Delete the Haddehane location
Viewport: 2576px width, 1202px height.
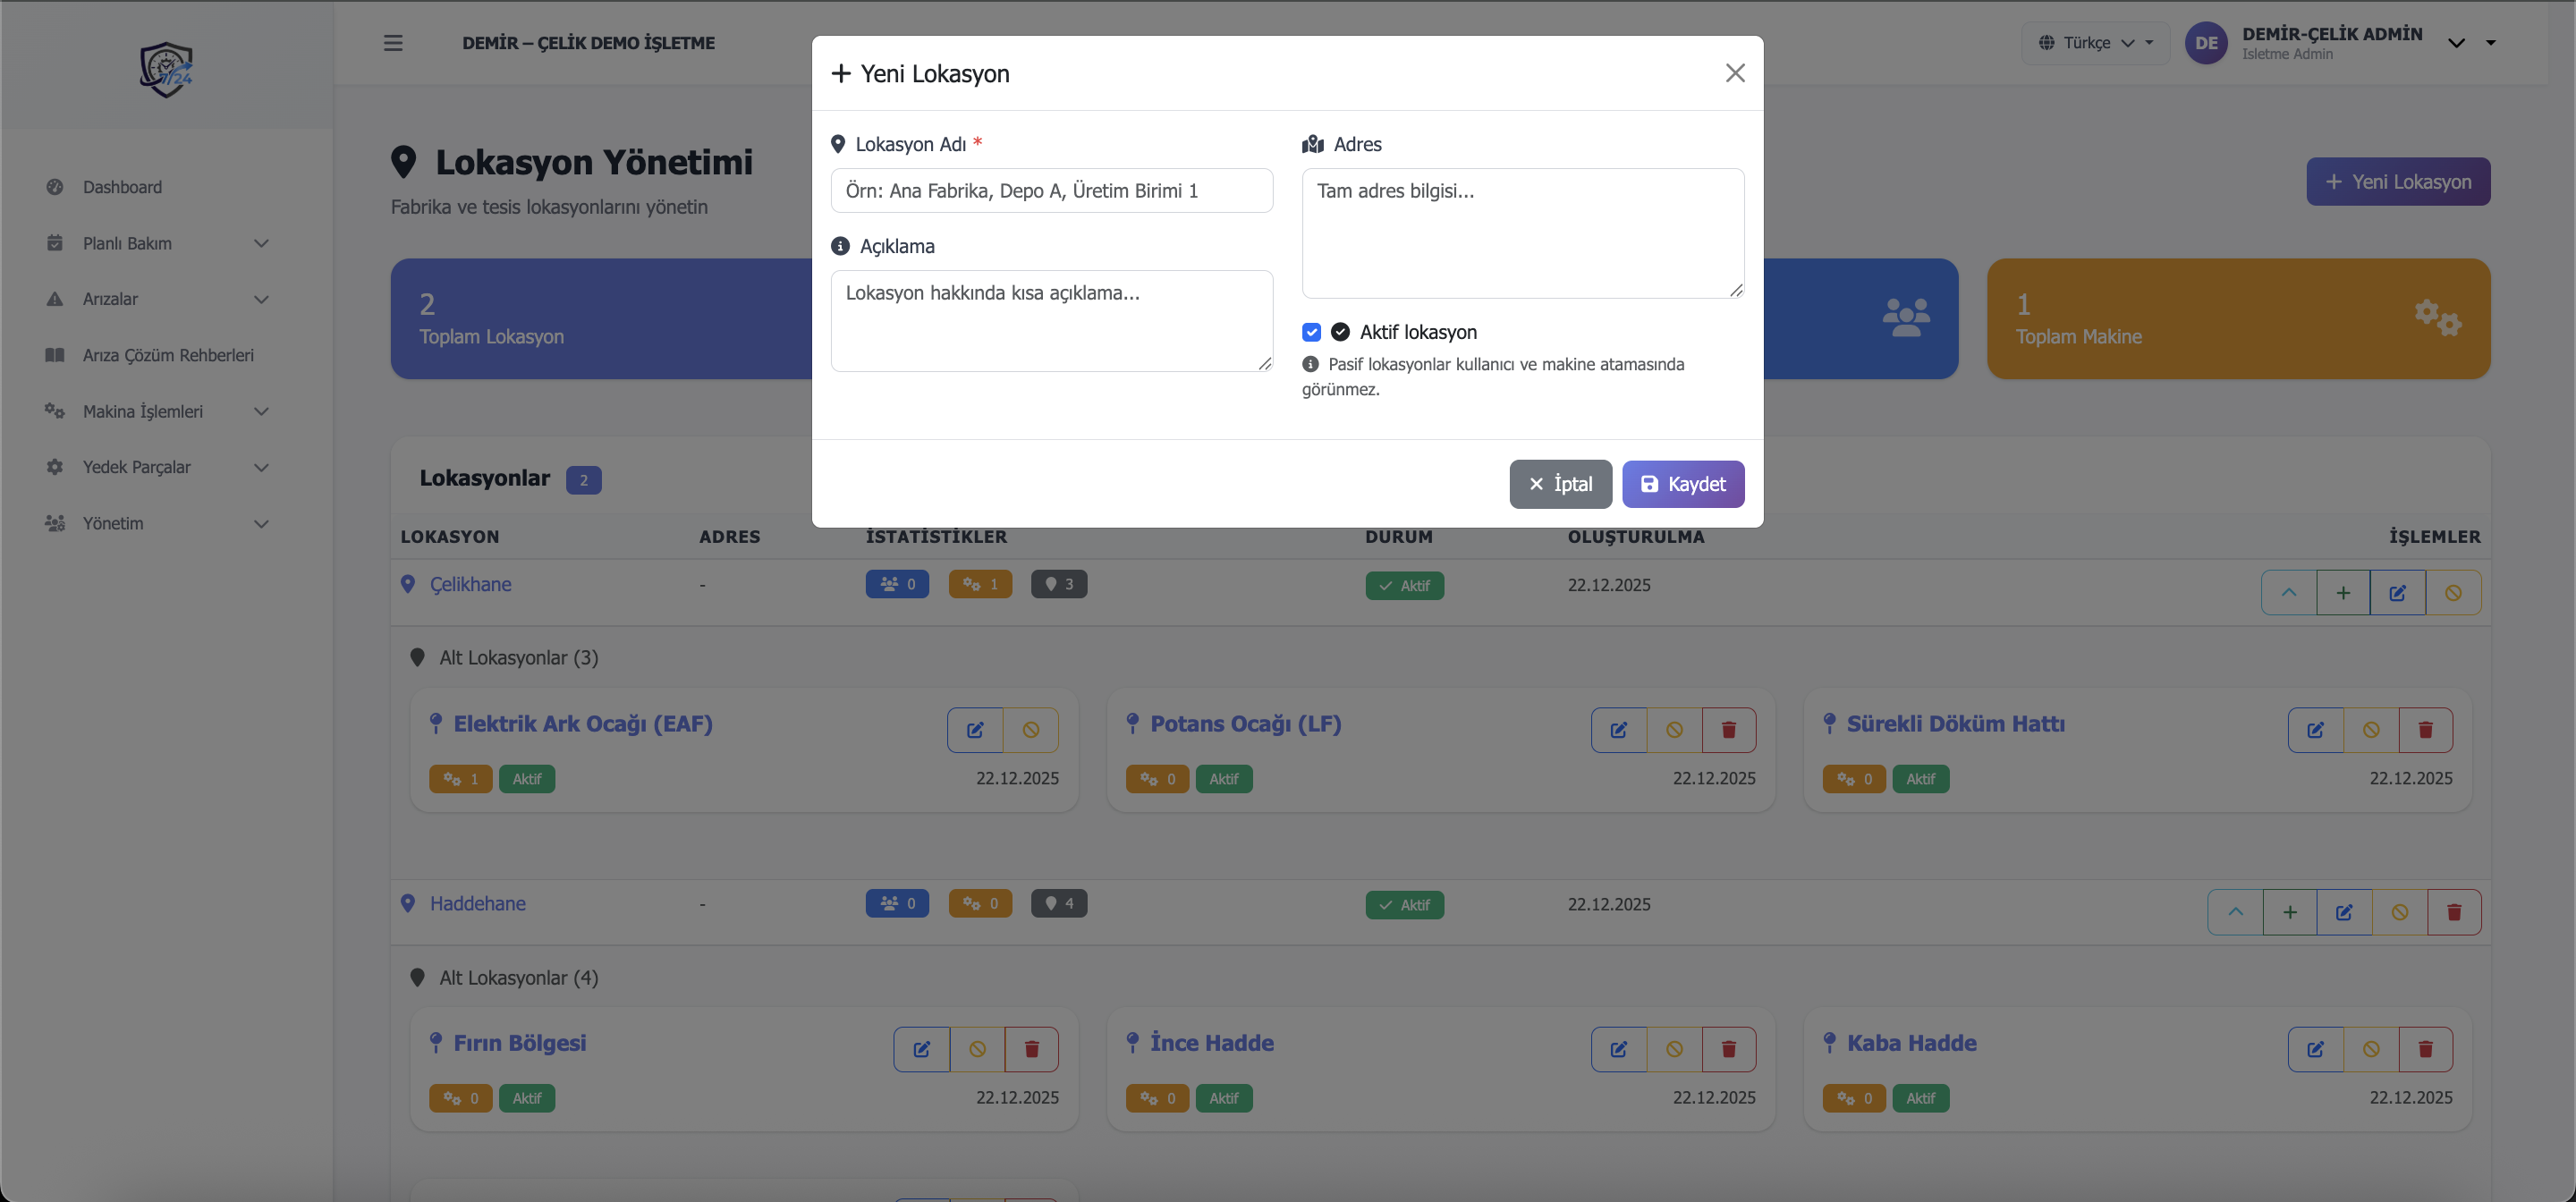click(x=2454, y=912)
